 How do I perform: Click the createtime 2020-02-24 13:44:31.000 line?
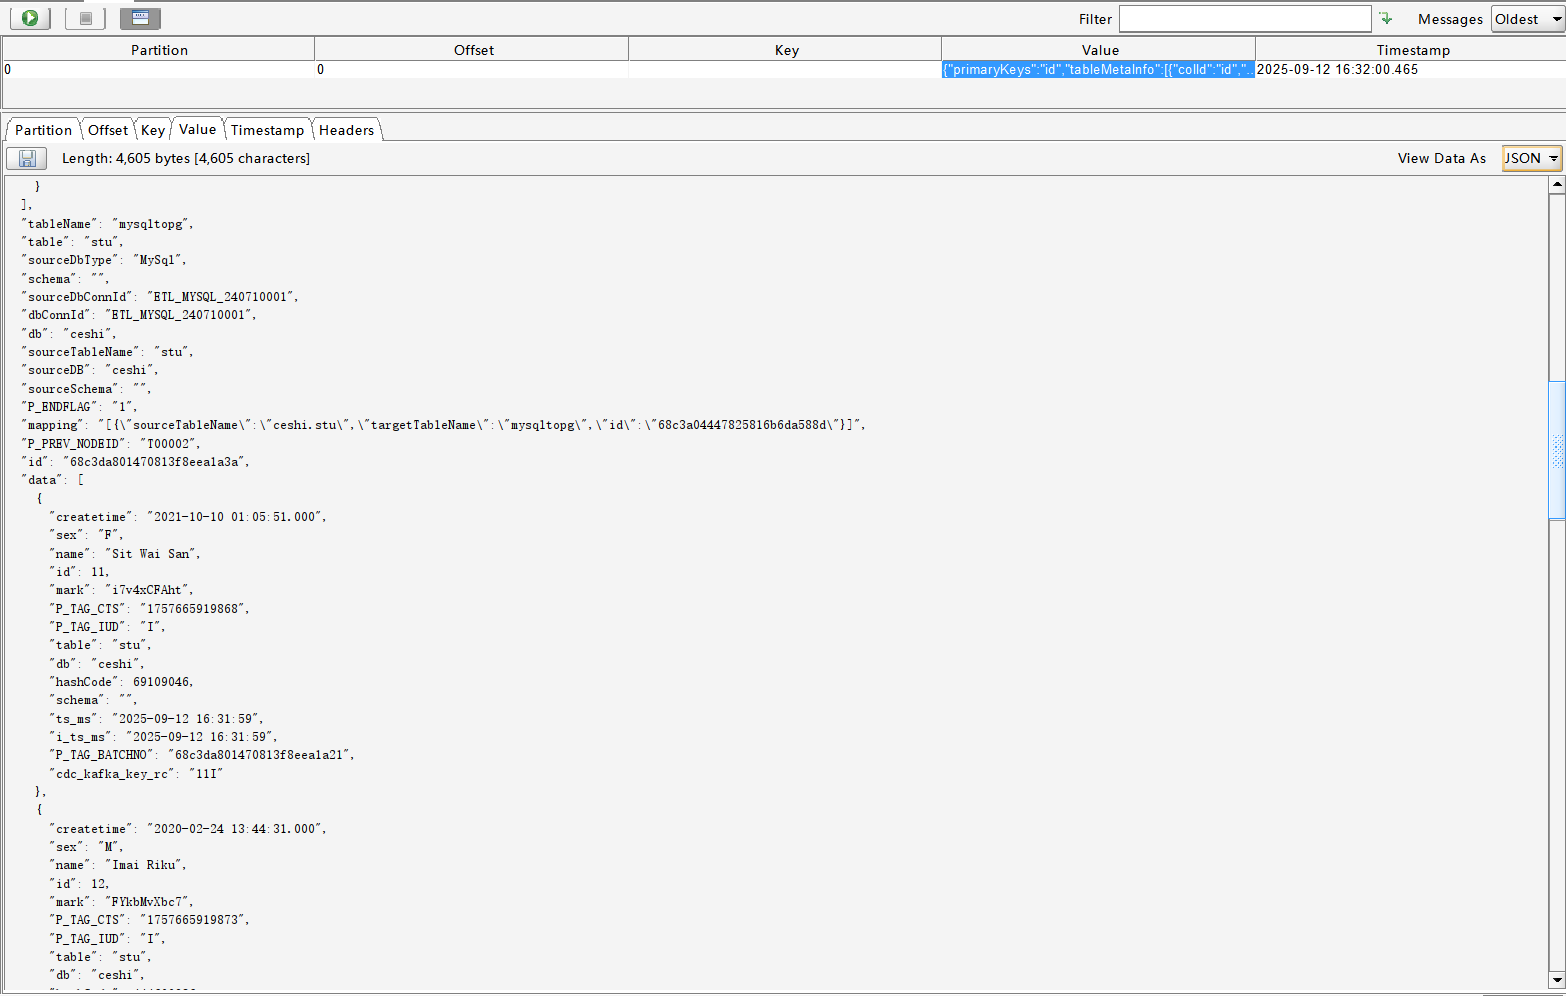188,829
